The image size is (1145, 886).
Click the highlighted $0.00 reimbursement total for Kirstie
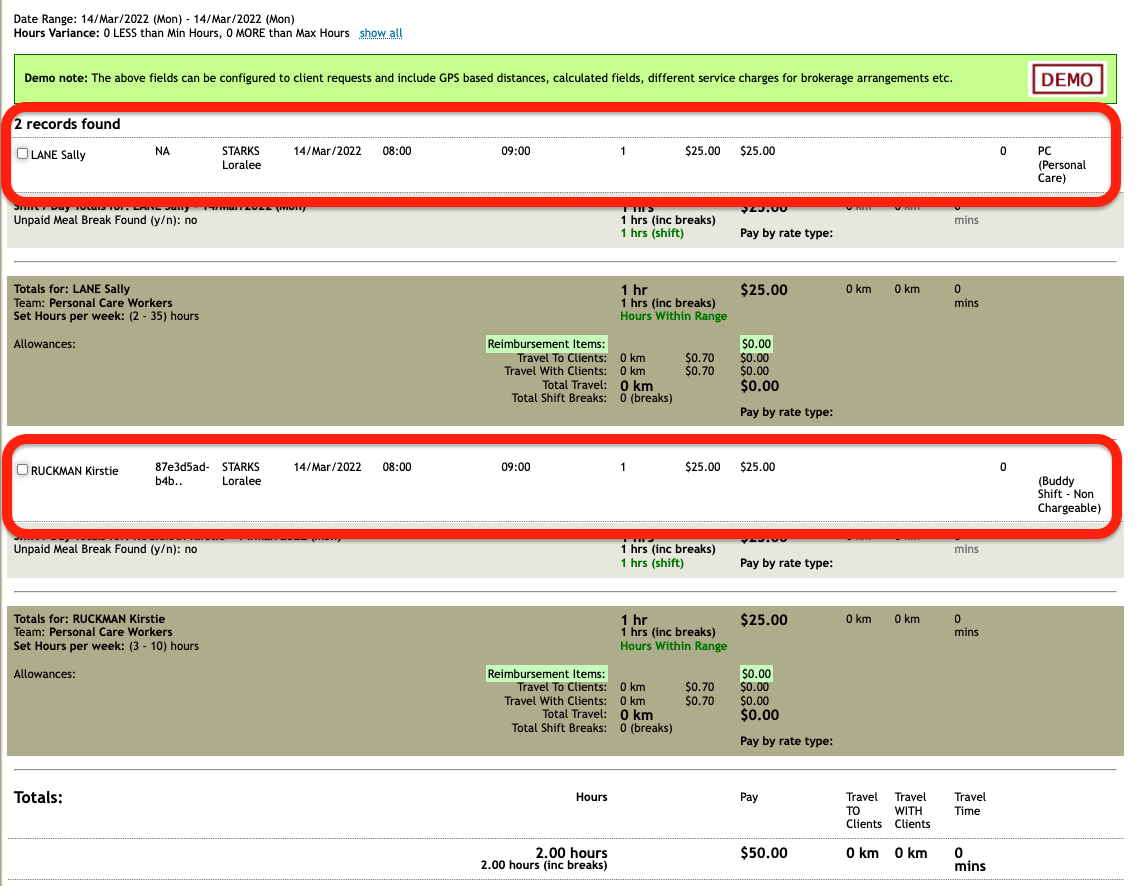pyautogui.click(x=755, y=673)
